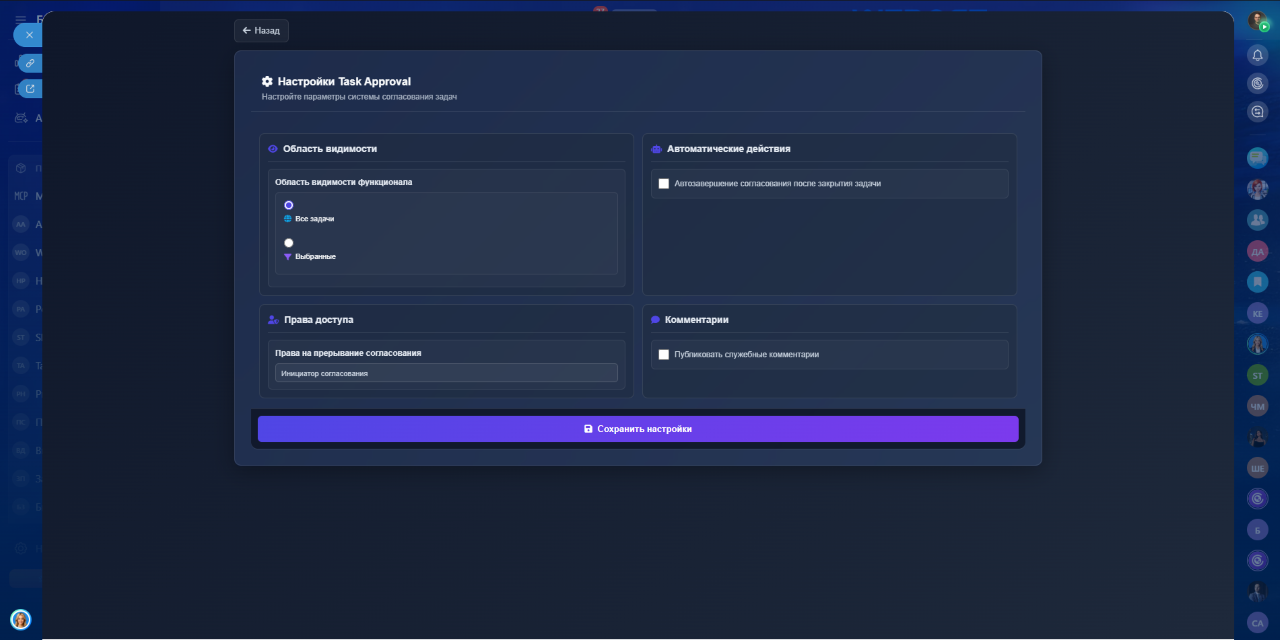
Task: Click the avatar at bottom left corner
Action: [x=21, y=620]
